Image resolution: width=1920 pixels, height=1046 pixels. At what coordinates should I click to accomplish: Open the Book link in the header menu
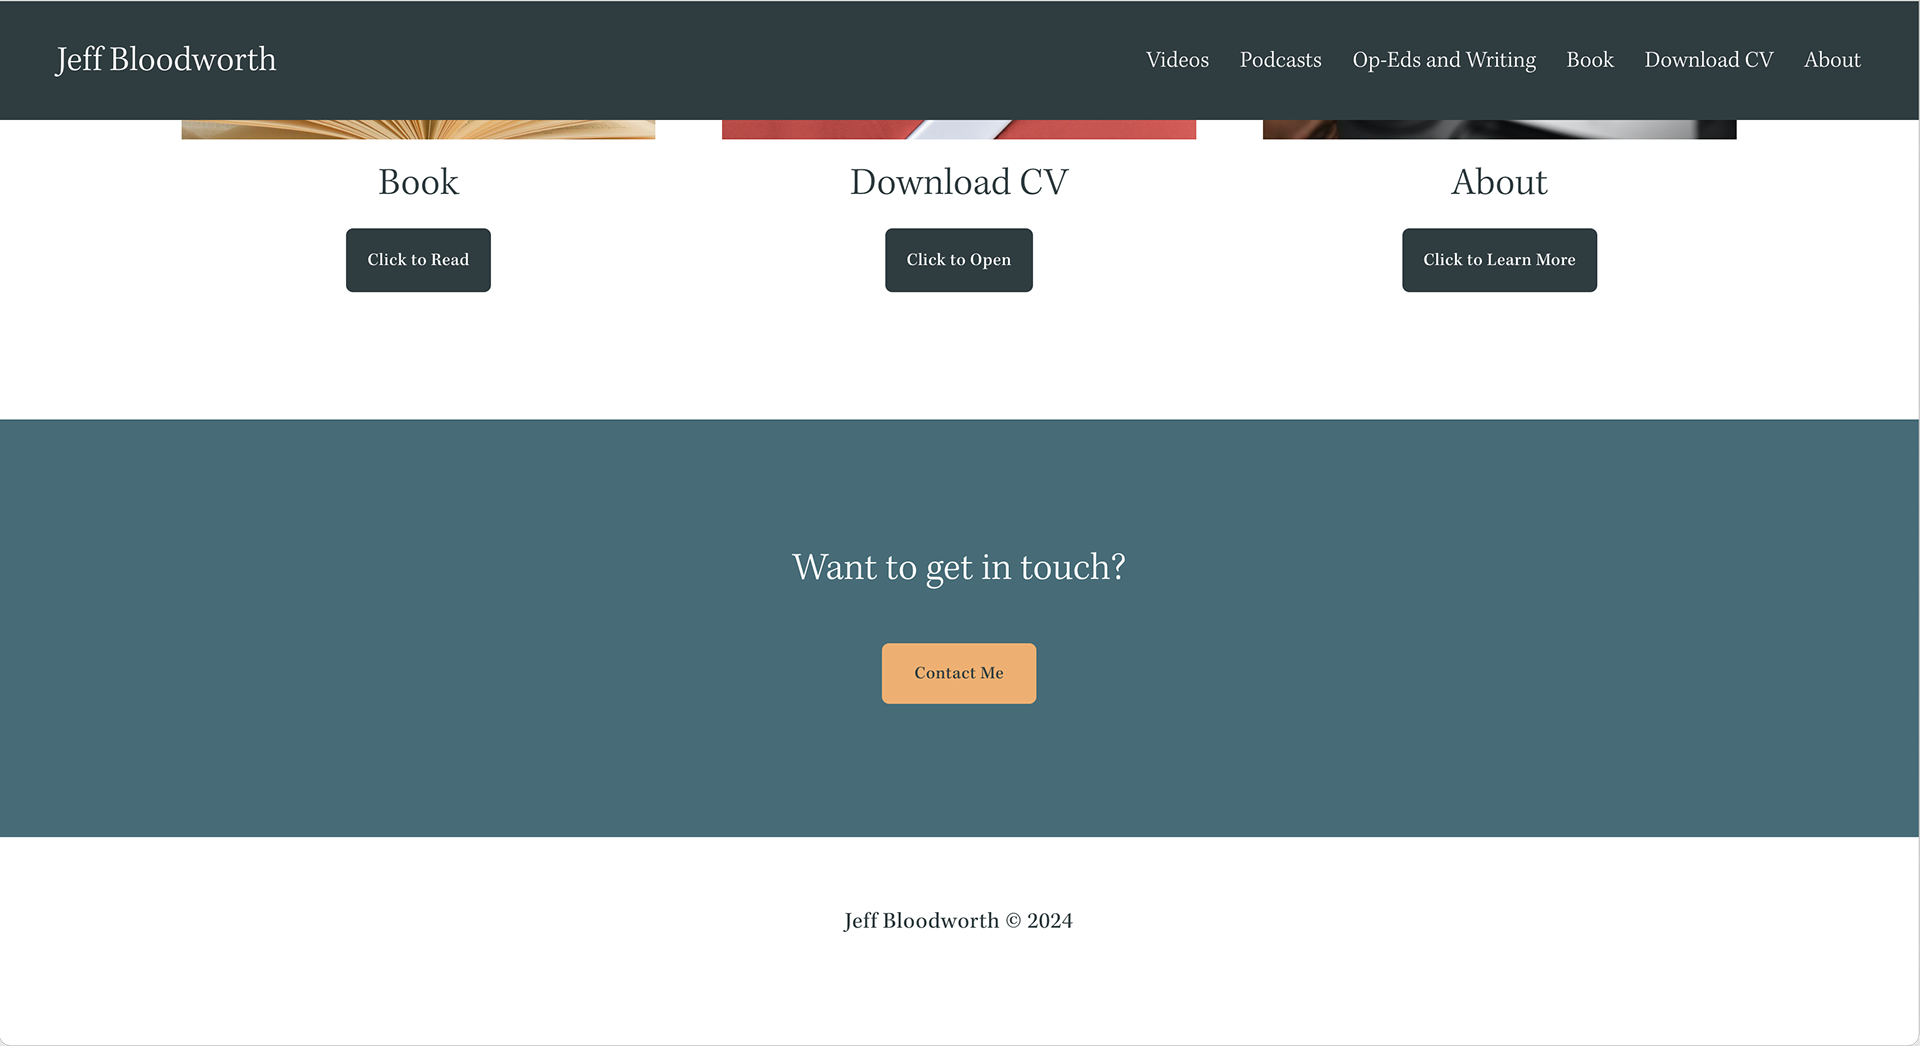point(1590,60)
